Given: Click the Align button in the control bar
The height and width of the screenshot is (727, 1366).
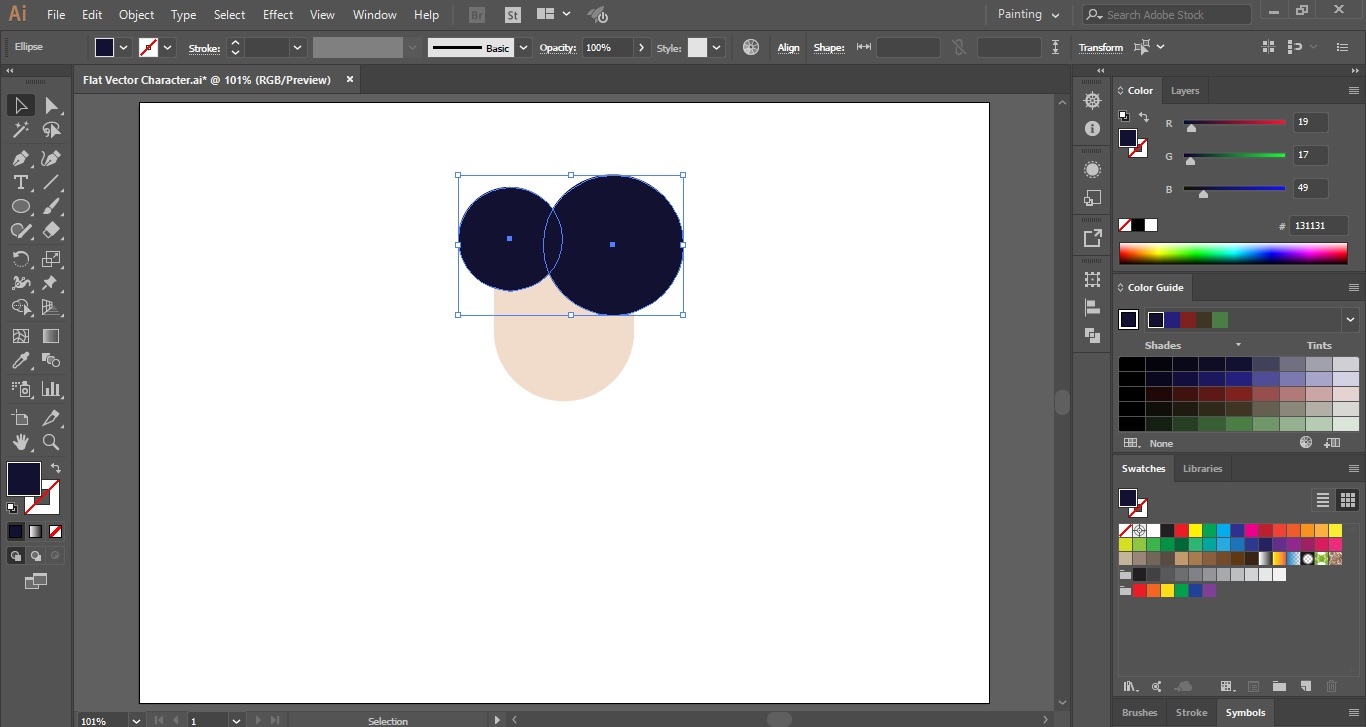Looking at the screenshot, I should pos(788,47).
